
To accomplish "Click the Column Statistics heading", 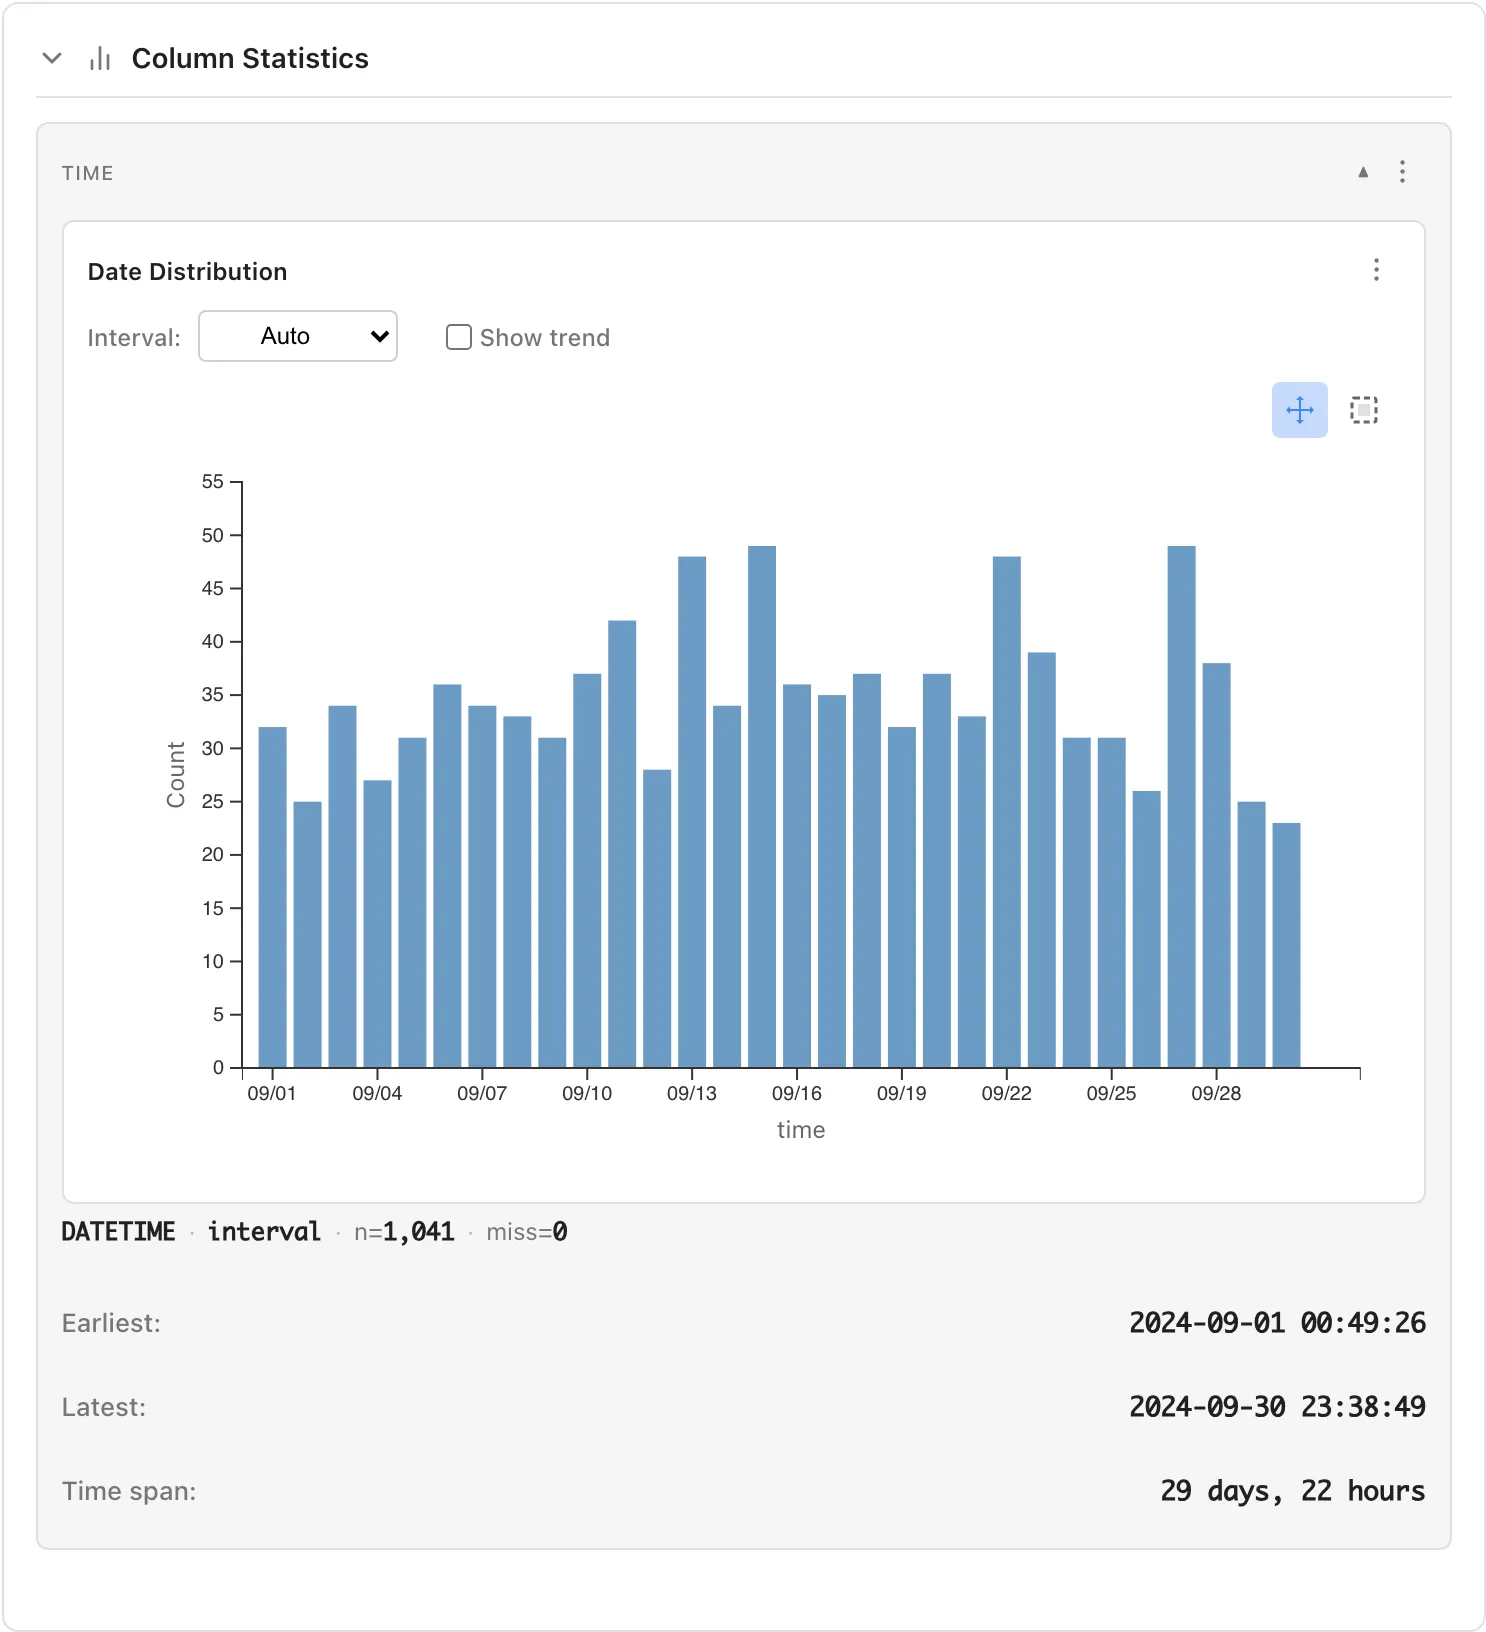I will click(250, 59).
